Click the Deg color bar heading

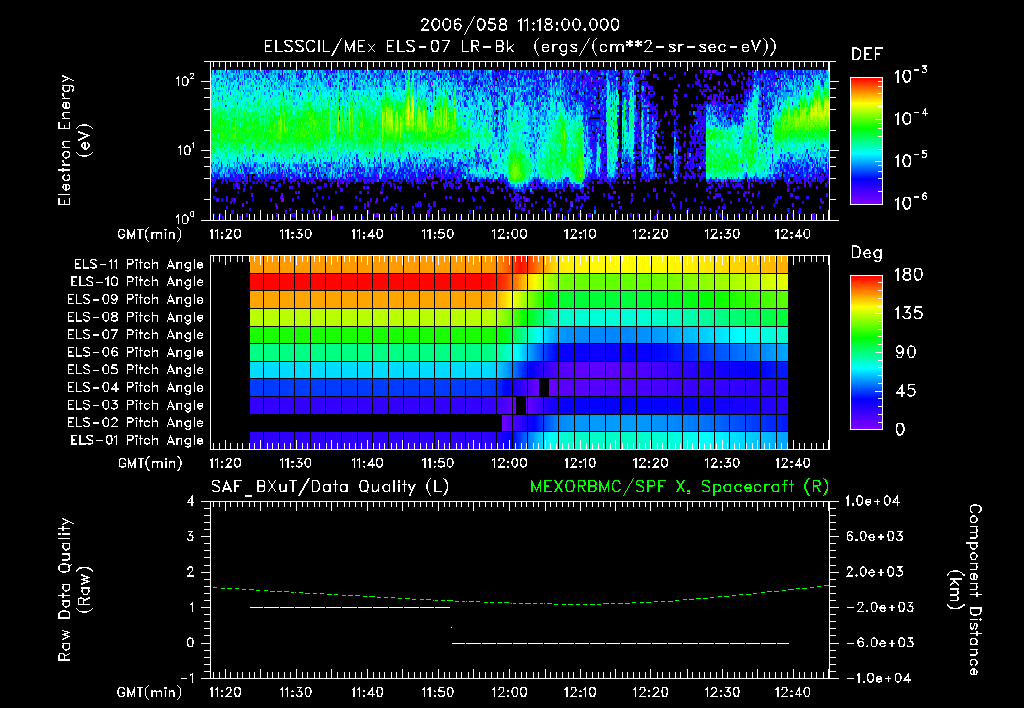point(867,253)
